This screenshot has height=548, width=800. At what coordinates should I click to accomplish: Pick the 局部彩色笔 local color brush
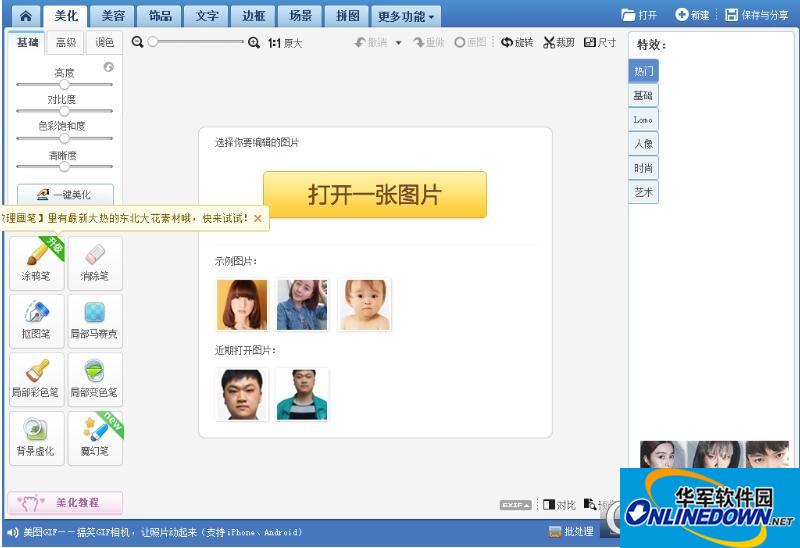[37, 379]
